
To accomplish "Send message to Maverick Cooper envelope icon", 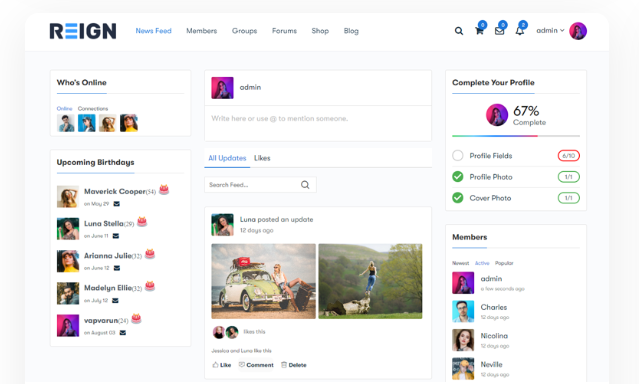I will pos(117,204).
